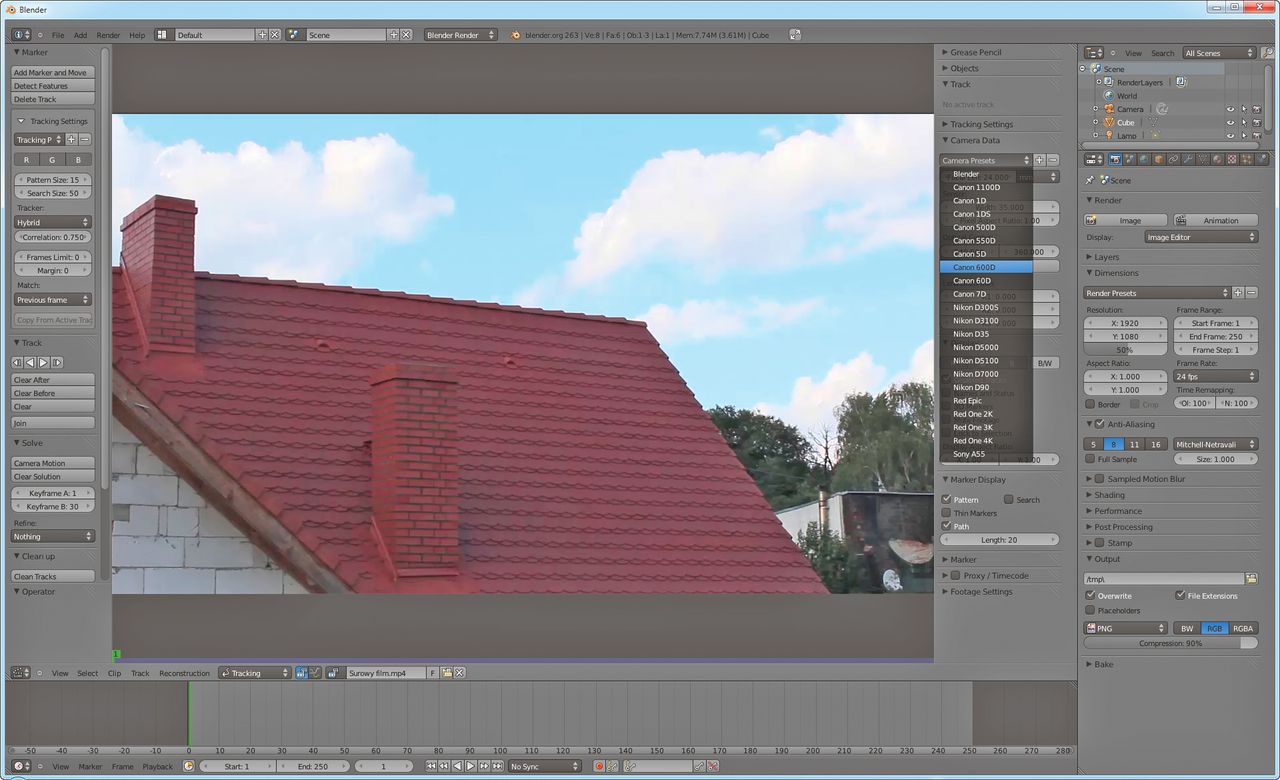Click the pin icon beside Scene breadcrumb

point(1090,180)
